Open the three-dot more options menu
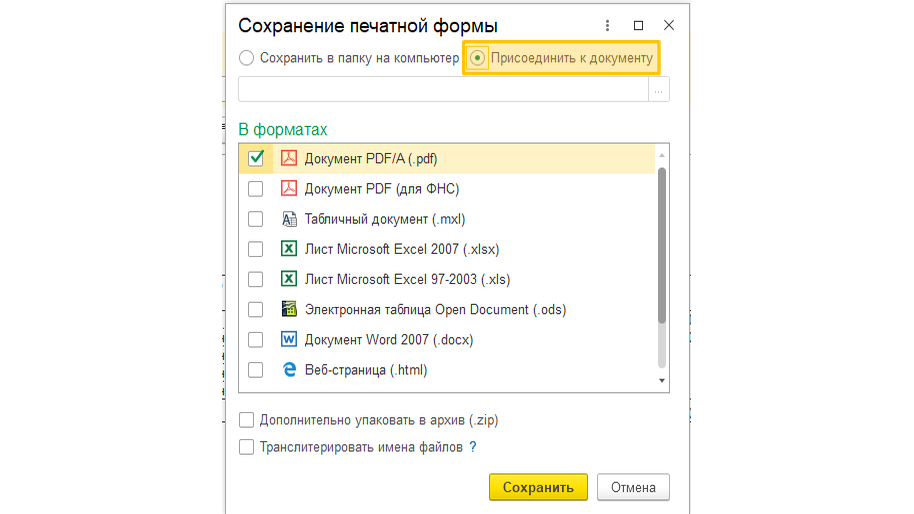The height and width of the screenshot is (514, 914). coord(607,26)
